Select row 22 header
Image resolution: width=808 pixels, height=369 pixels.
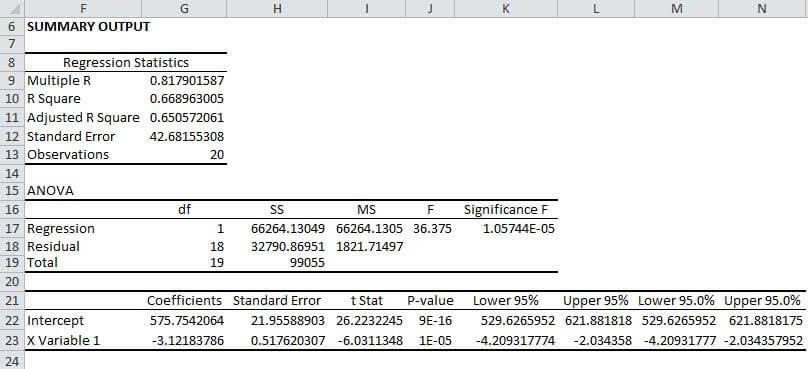pyautogui.click(x=12, y=321)
